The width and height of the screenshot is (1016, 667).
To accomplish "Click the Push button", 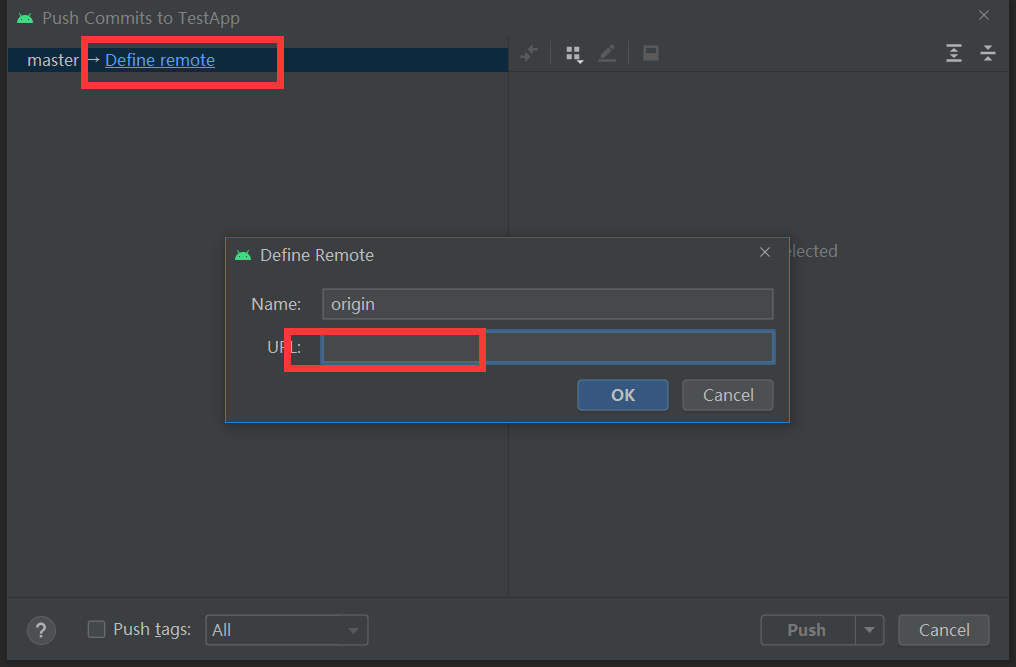I will (x=807, y=630).
